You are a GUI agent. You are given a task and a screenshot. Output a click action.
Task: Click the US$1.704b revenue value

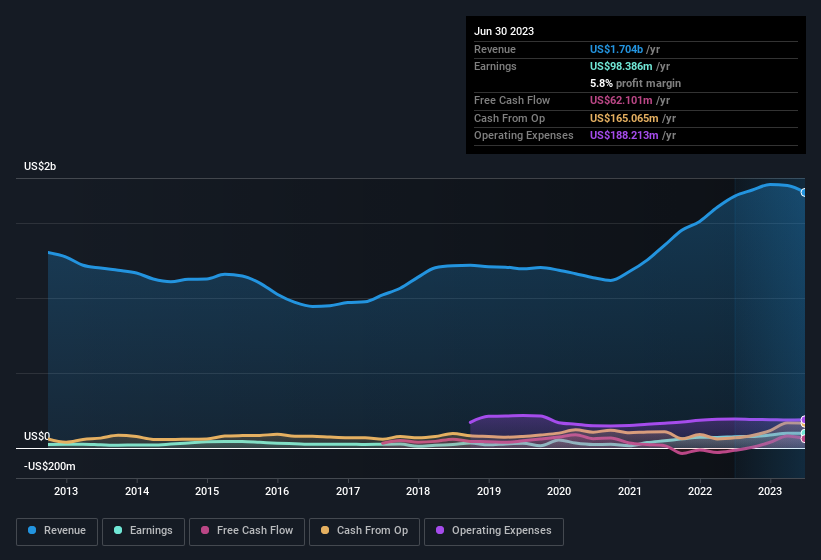(616, 49)
